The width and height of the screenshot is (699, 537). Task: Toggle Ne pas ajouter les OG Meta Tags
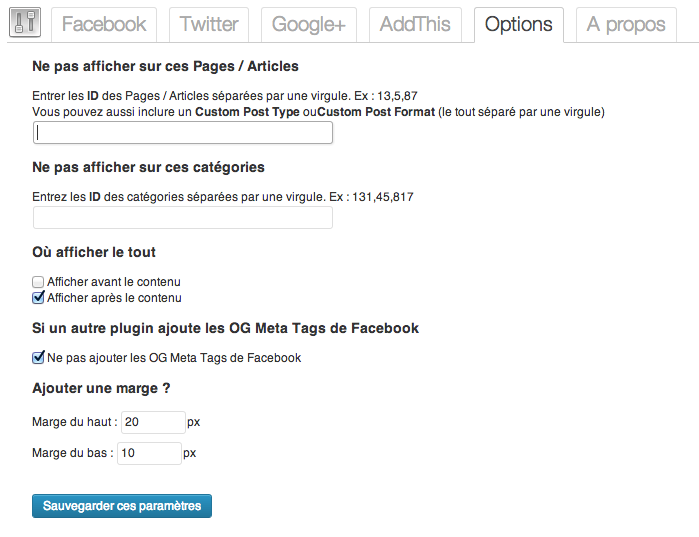[38, 357]
